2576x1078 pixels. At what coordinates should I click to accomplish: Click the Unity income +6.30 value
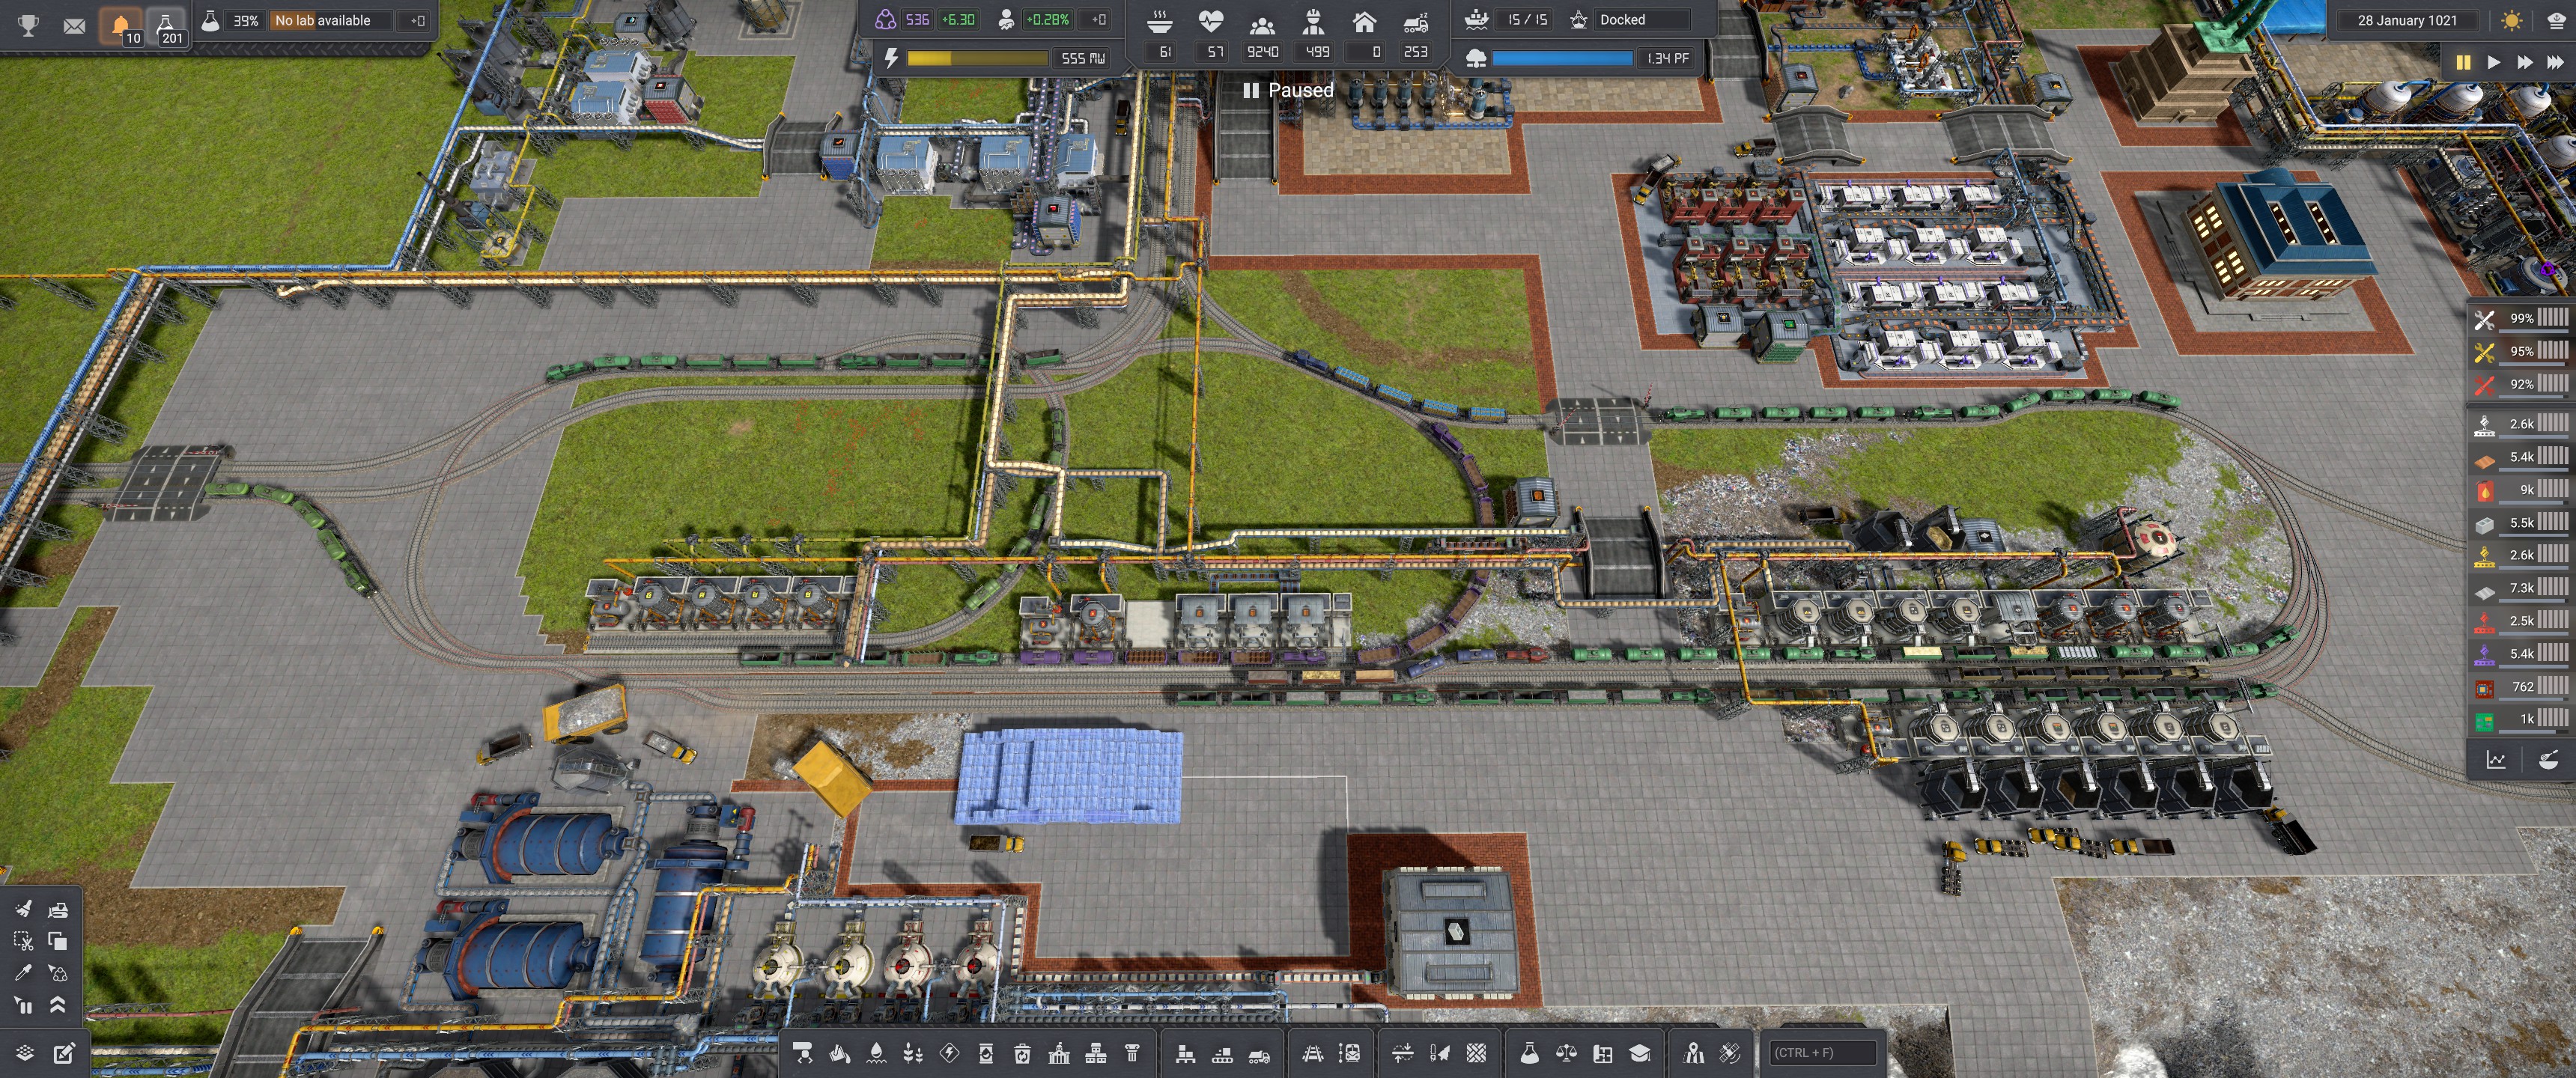click(x=958, y=19)
